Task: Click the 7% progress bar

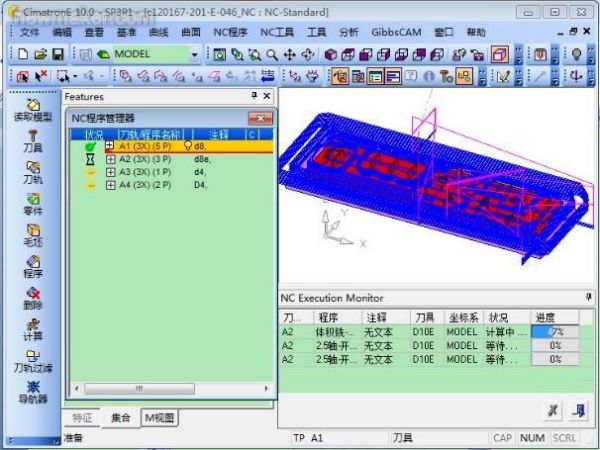Action: (x=555, y=331)
